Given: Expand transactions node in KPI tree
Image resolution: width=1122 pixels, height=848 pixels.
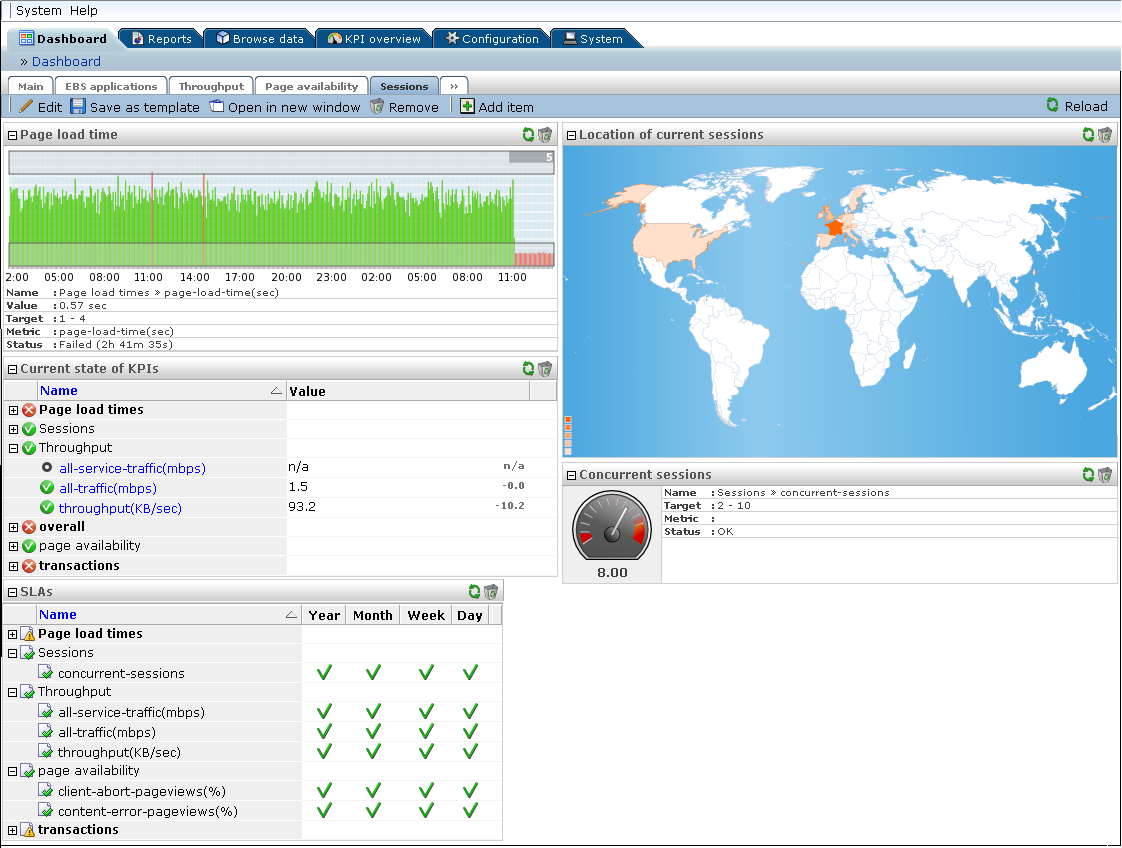Looking at the screenshot, I should 14,566.
